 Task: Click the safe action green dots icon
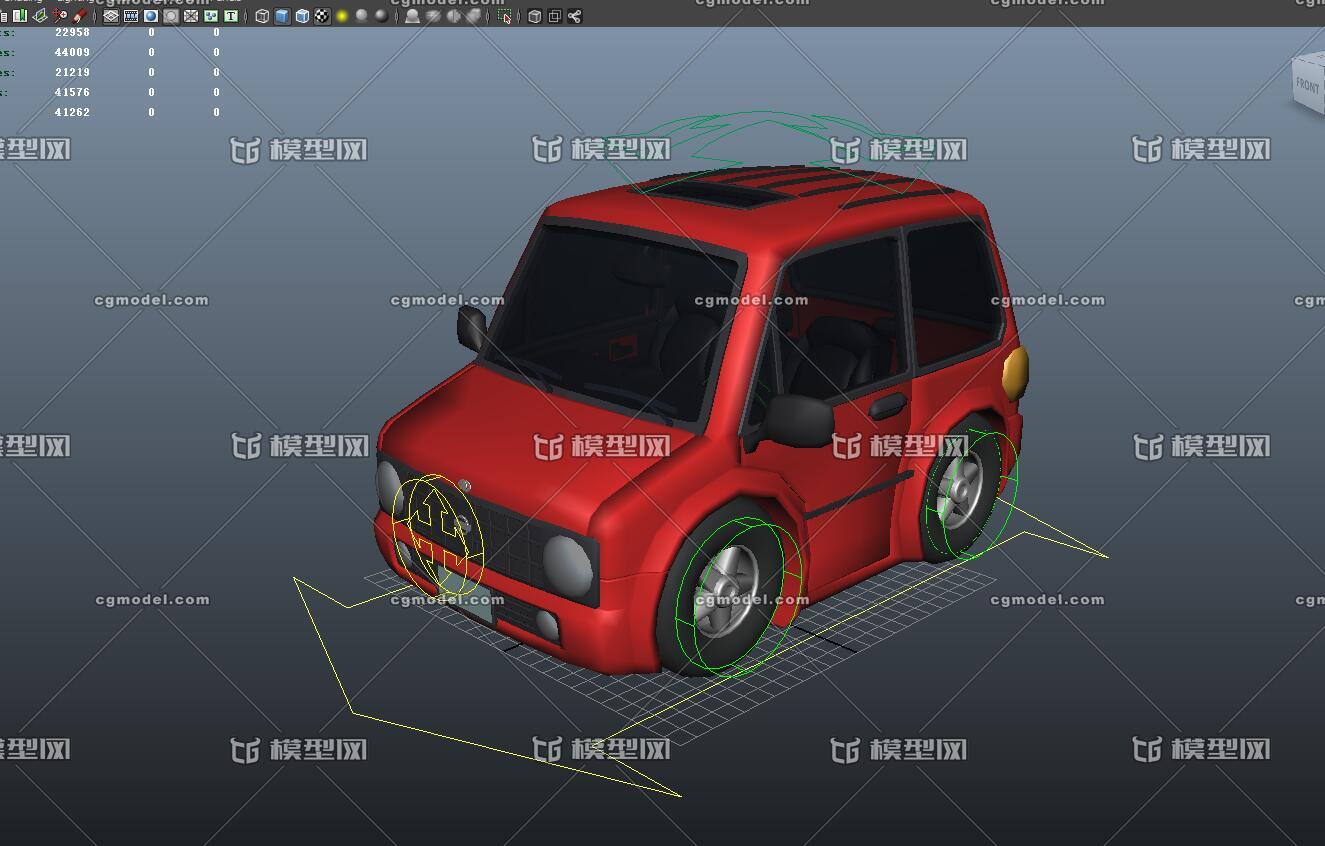pos(211,16)
